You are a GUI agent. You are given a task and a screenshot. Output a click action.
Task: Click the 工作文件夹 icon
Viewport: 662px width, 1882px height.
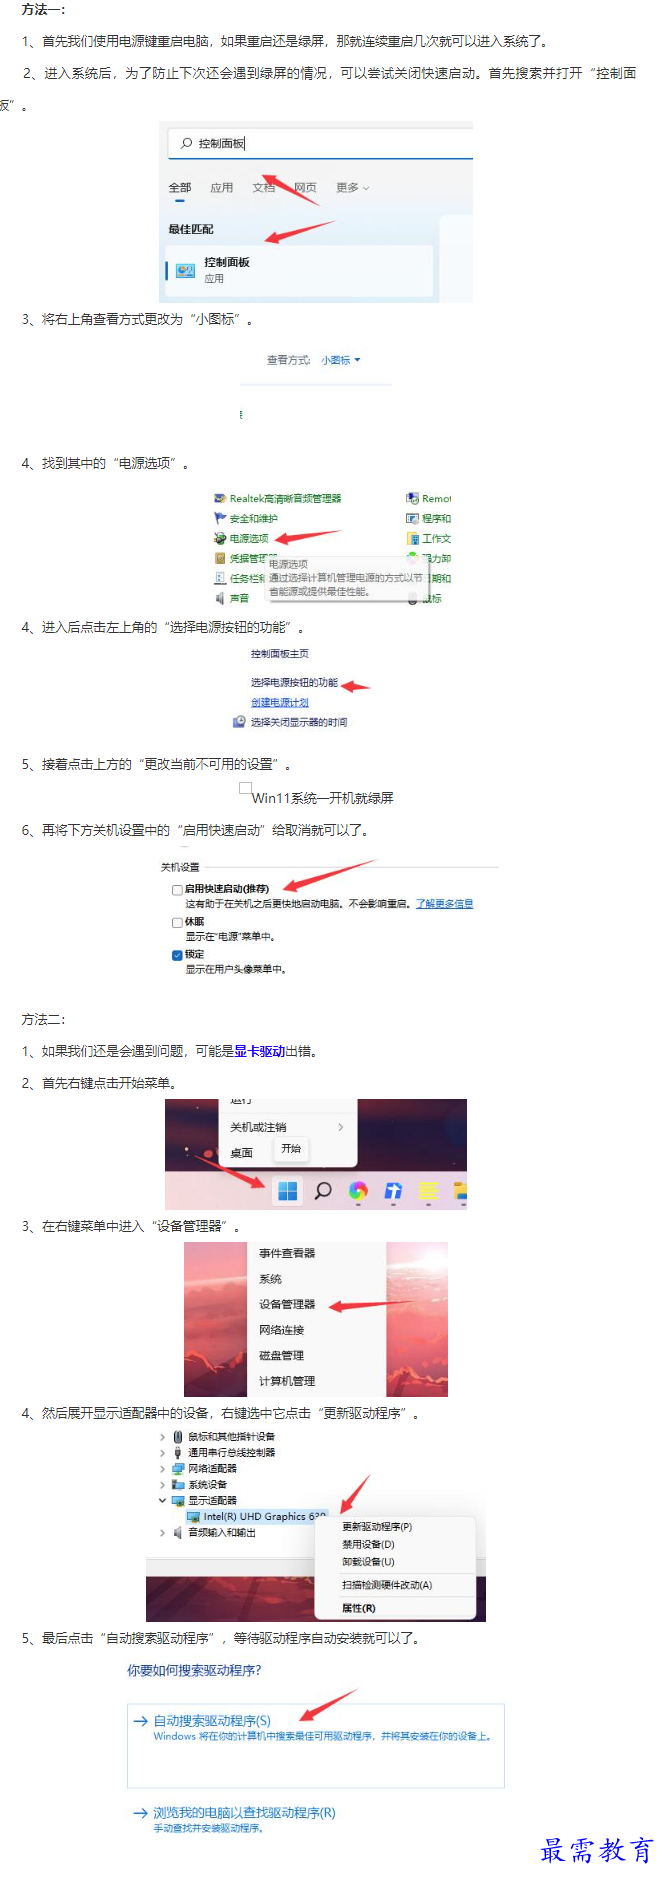(x=412, y=538)
